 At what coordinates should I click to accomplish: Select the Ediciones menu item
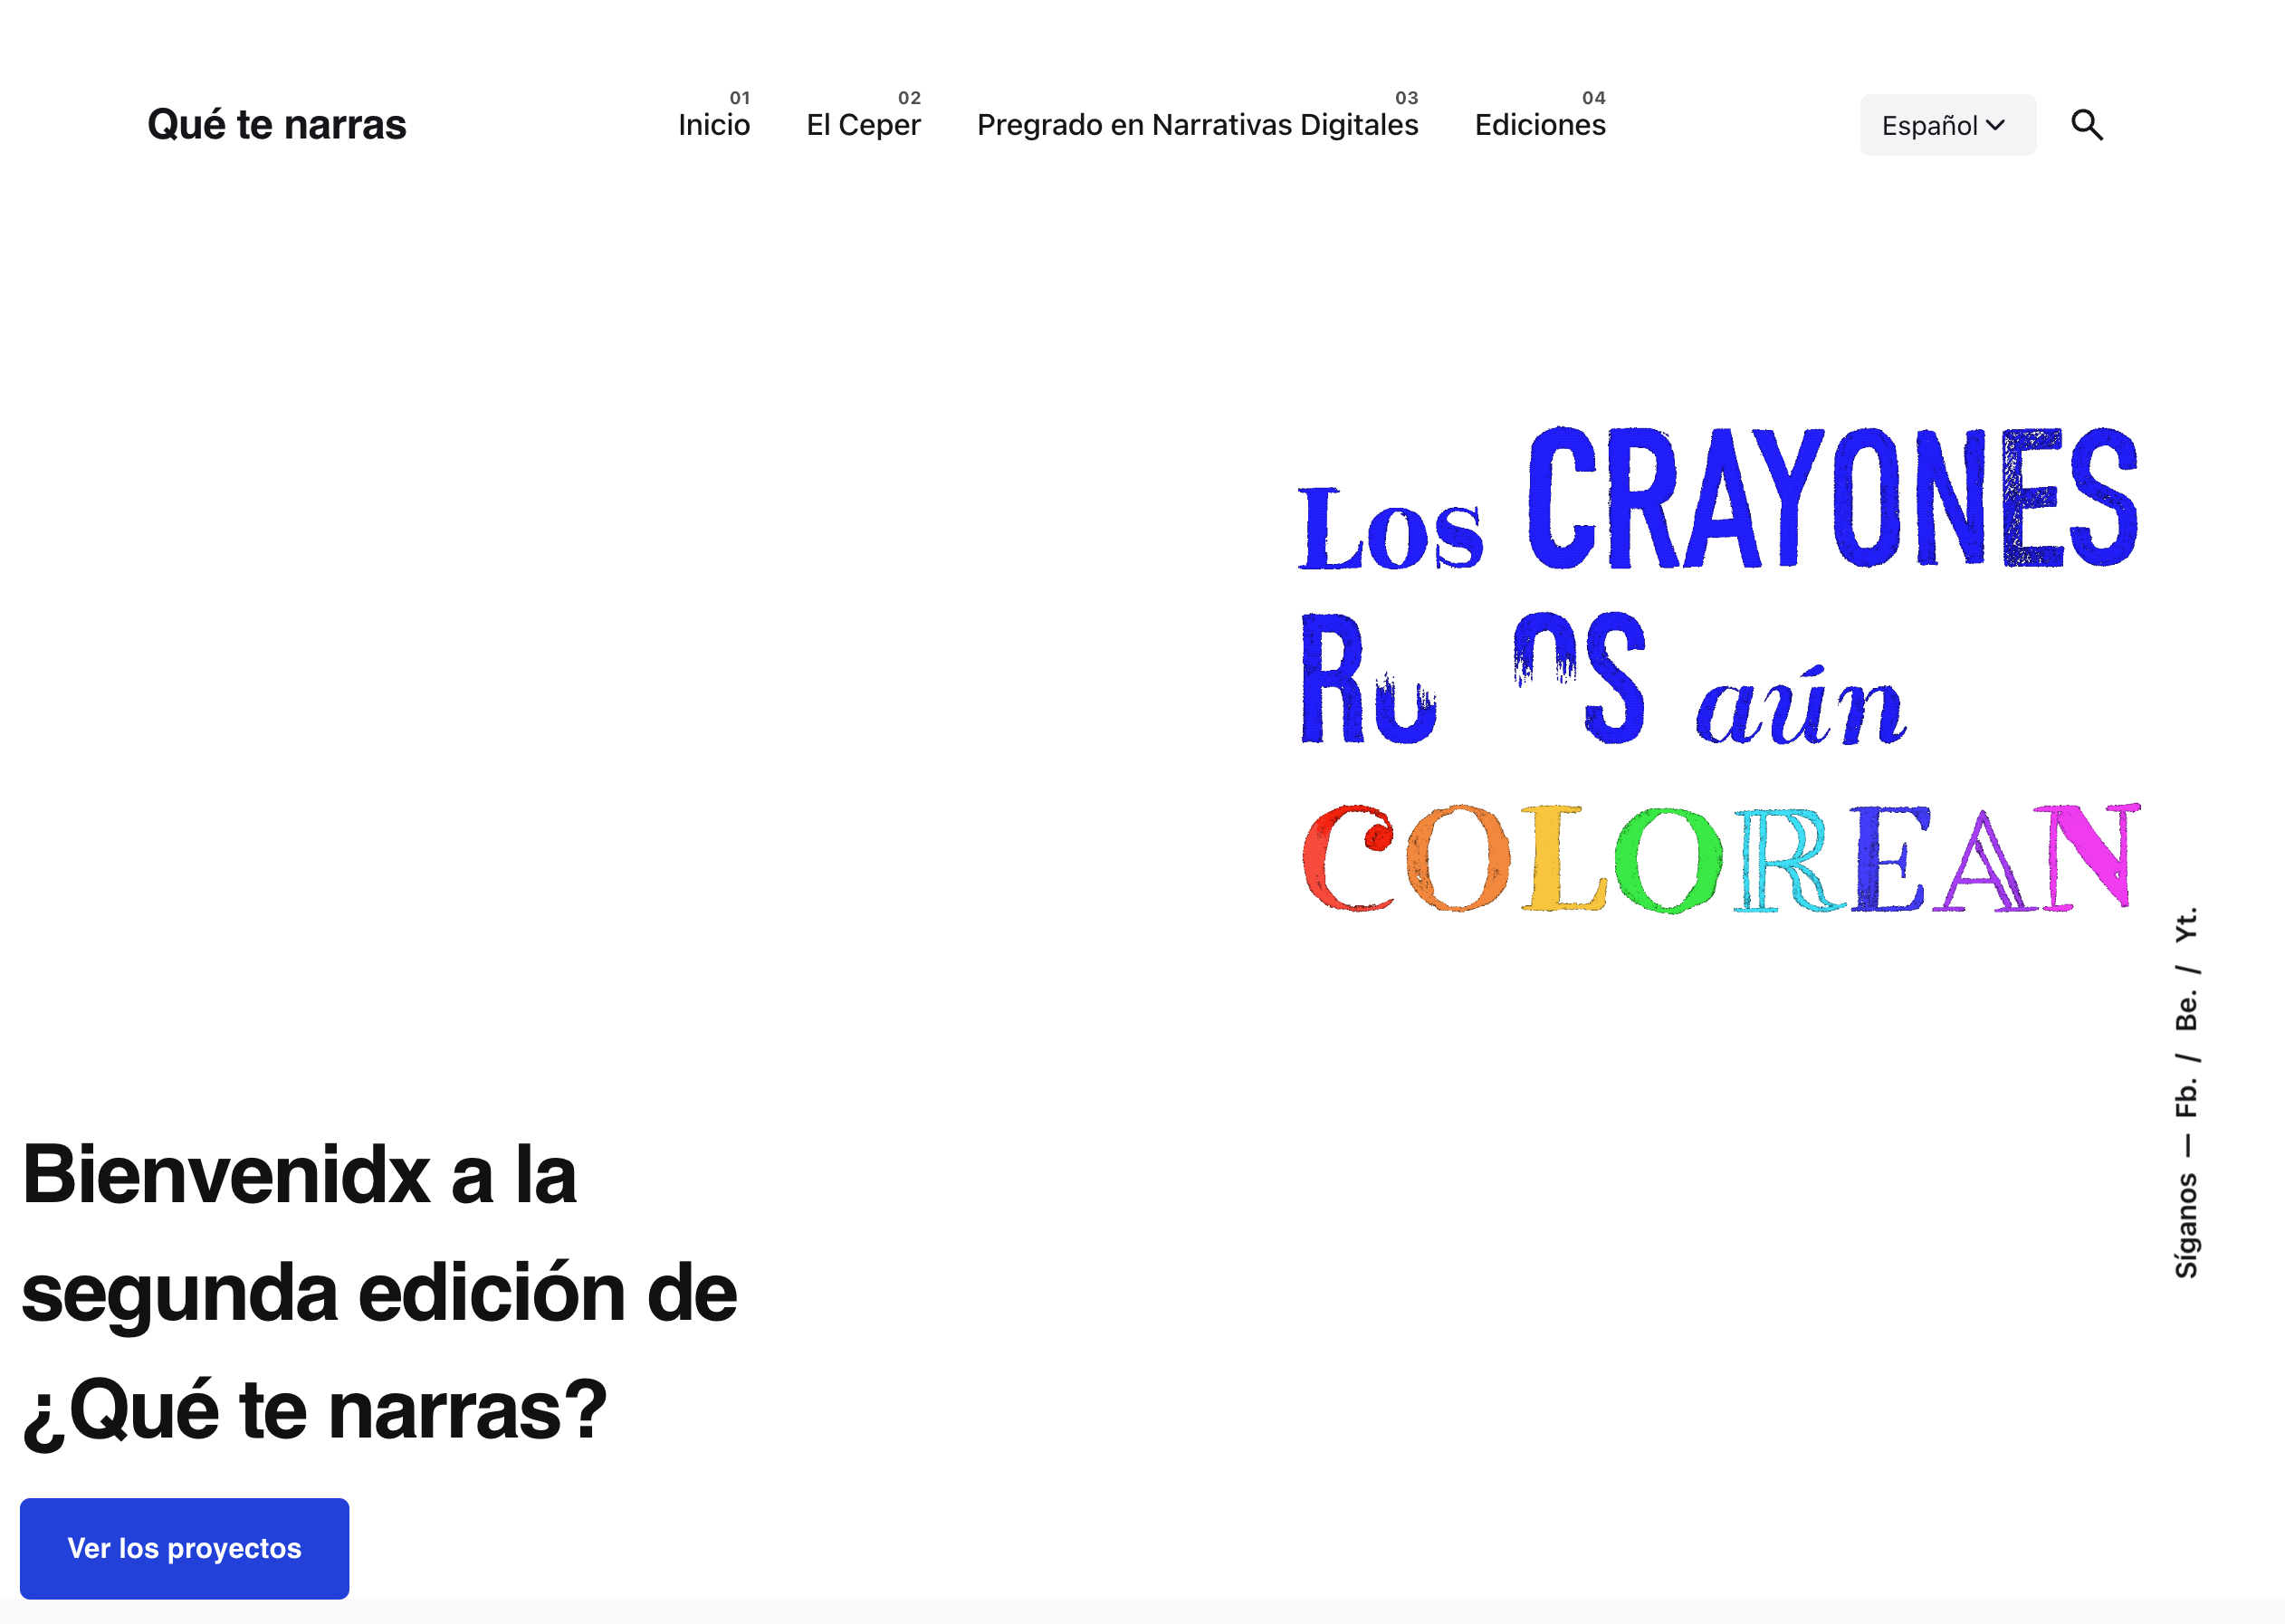1539,125
